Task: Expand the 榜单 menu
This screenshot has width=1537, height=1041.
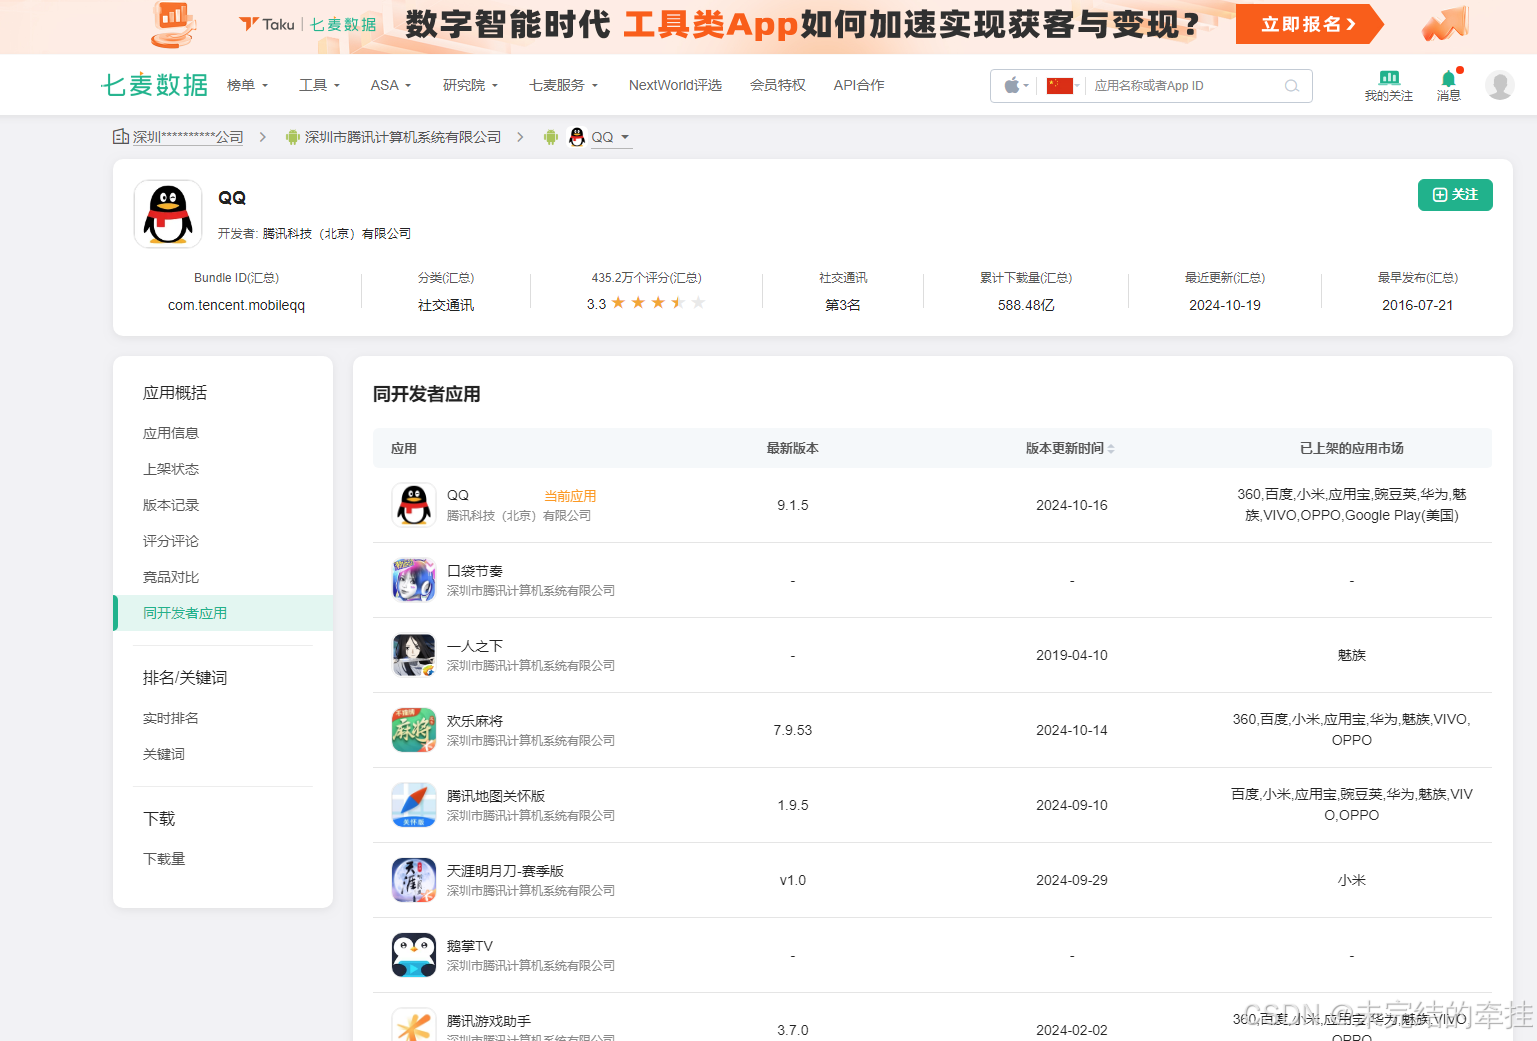Action: click(x=247, y=85)
